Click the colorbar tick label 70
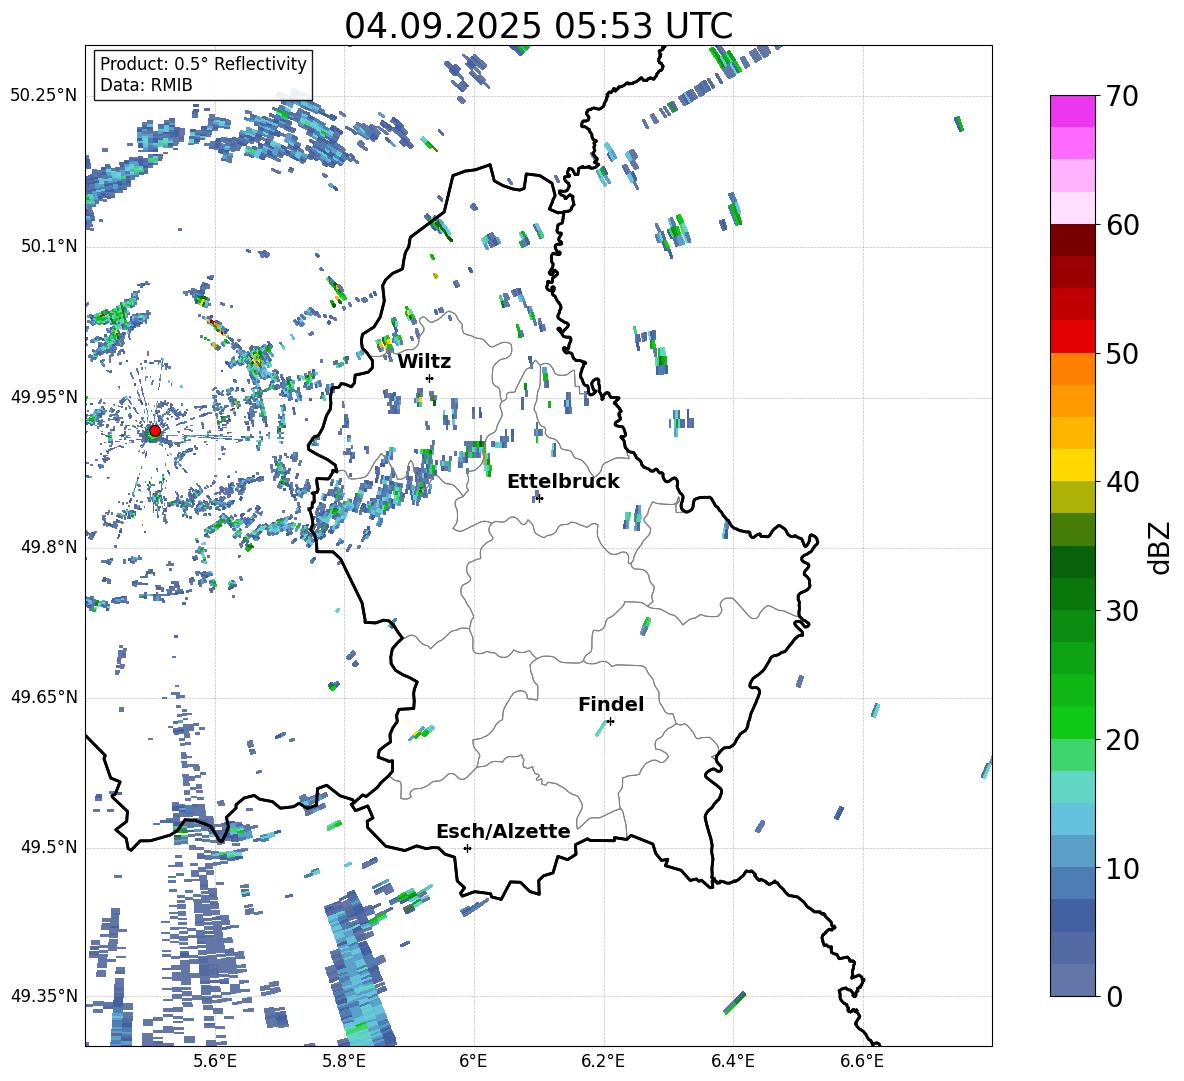Viewport: 1184px width, 1081px height. point(1122,97)
